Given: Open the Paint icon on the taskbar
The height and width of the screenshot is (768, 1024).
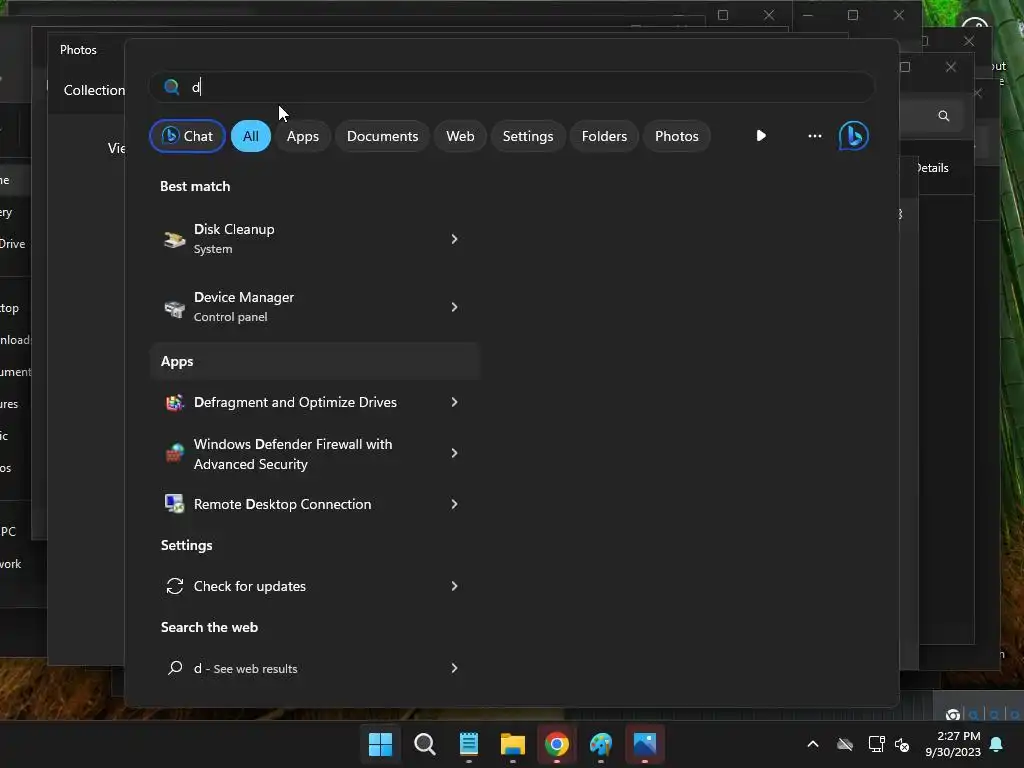Looking at the screenshot, I should [601, 744].
